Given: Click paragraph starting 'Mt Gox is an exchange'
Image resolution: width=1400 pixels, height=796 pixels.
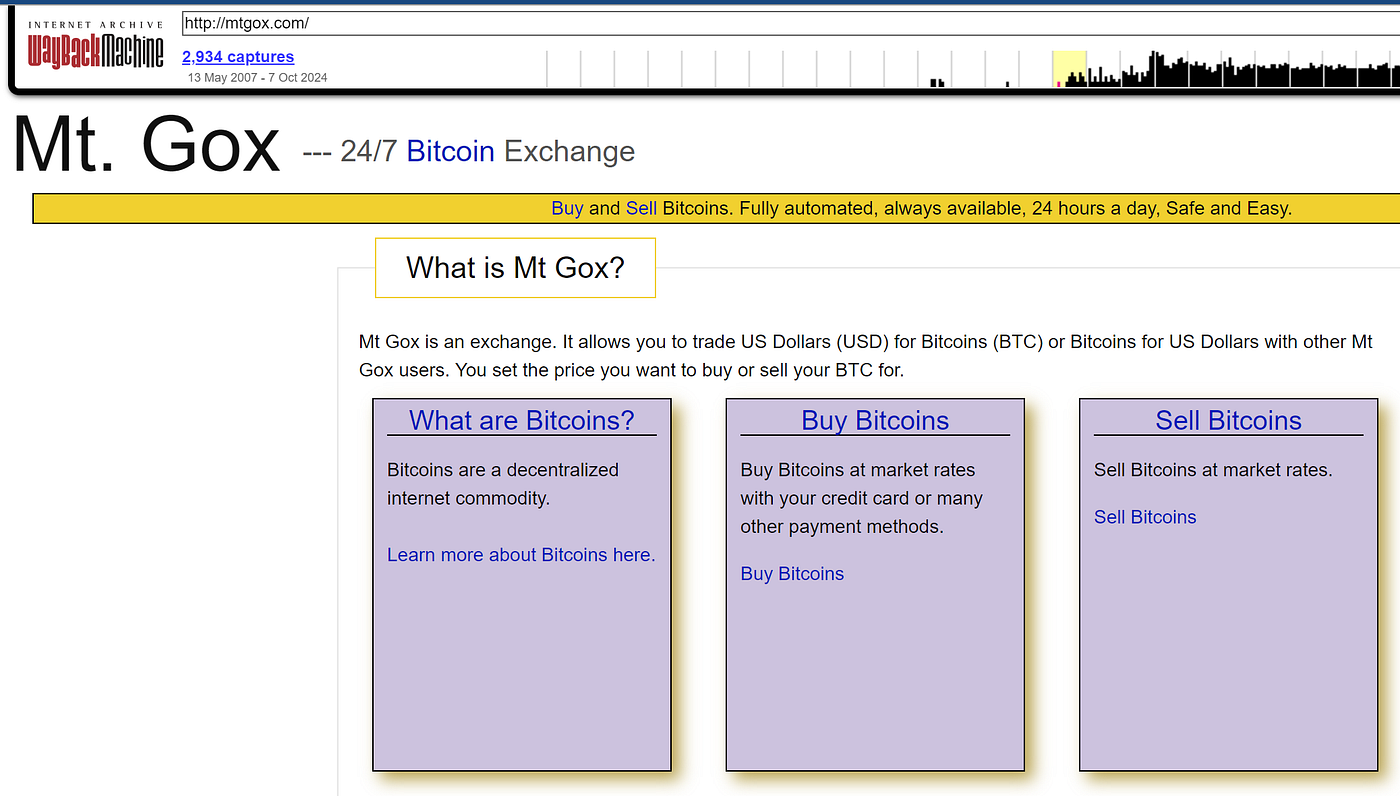Looking at the screenshot, I should pyautogui.click(x=866, y=356).
